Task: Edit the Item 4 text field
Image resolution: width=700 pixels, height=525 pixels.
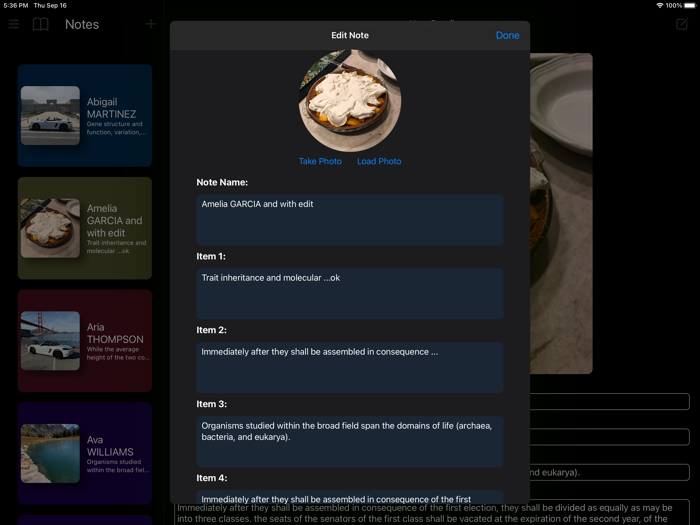Action: tap(350, 497)
